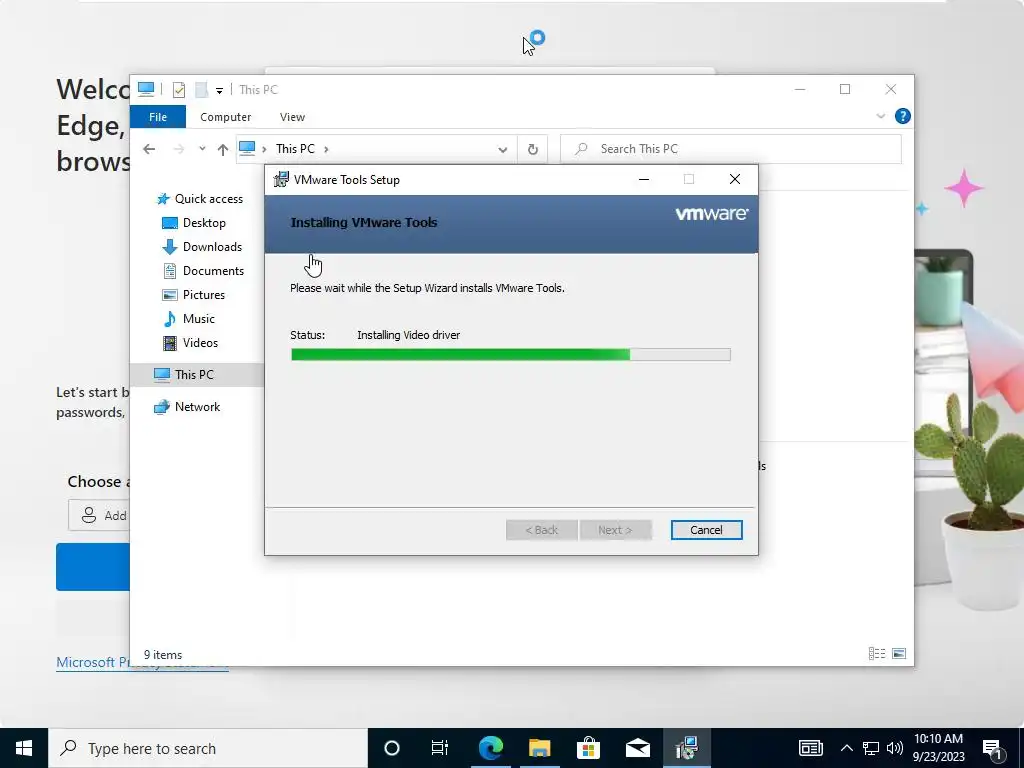The image size is (1024, 768).
Task: Open the View ribbon tab
Action: tap(292, 117)
